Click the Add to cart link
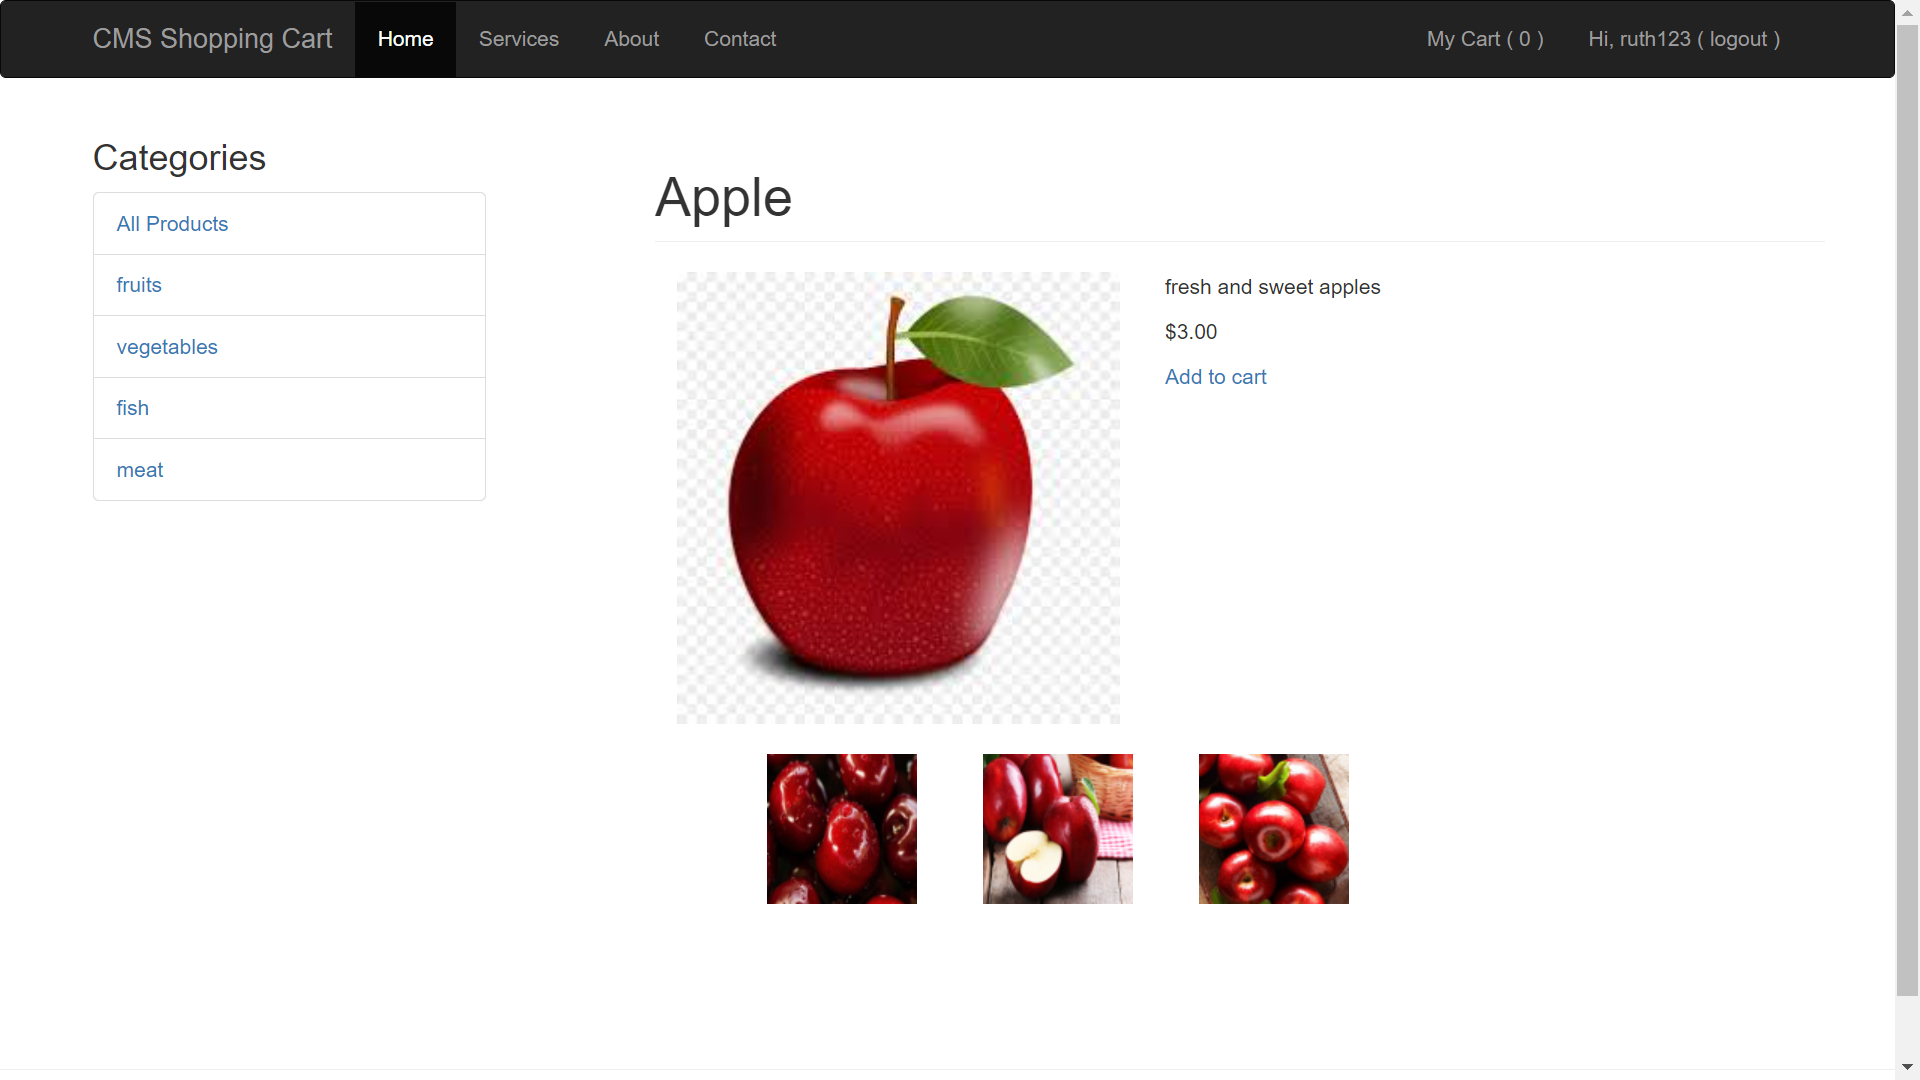Screen dimensions: 1920x1080 click(x=1215, y=377)
